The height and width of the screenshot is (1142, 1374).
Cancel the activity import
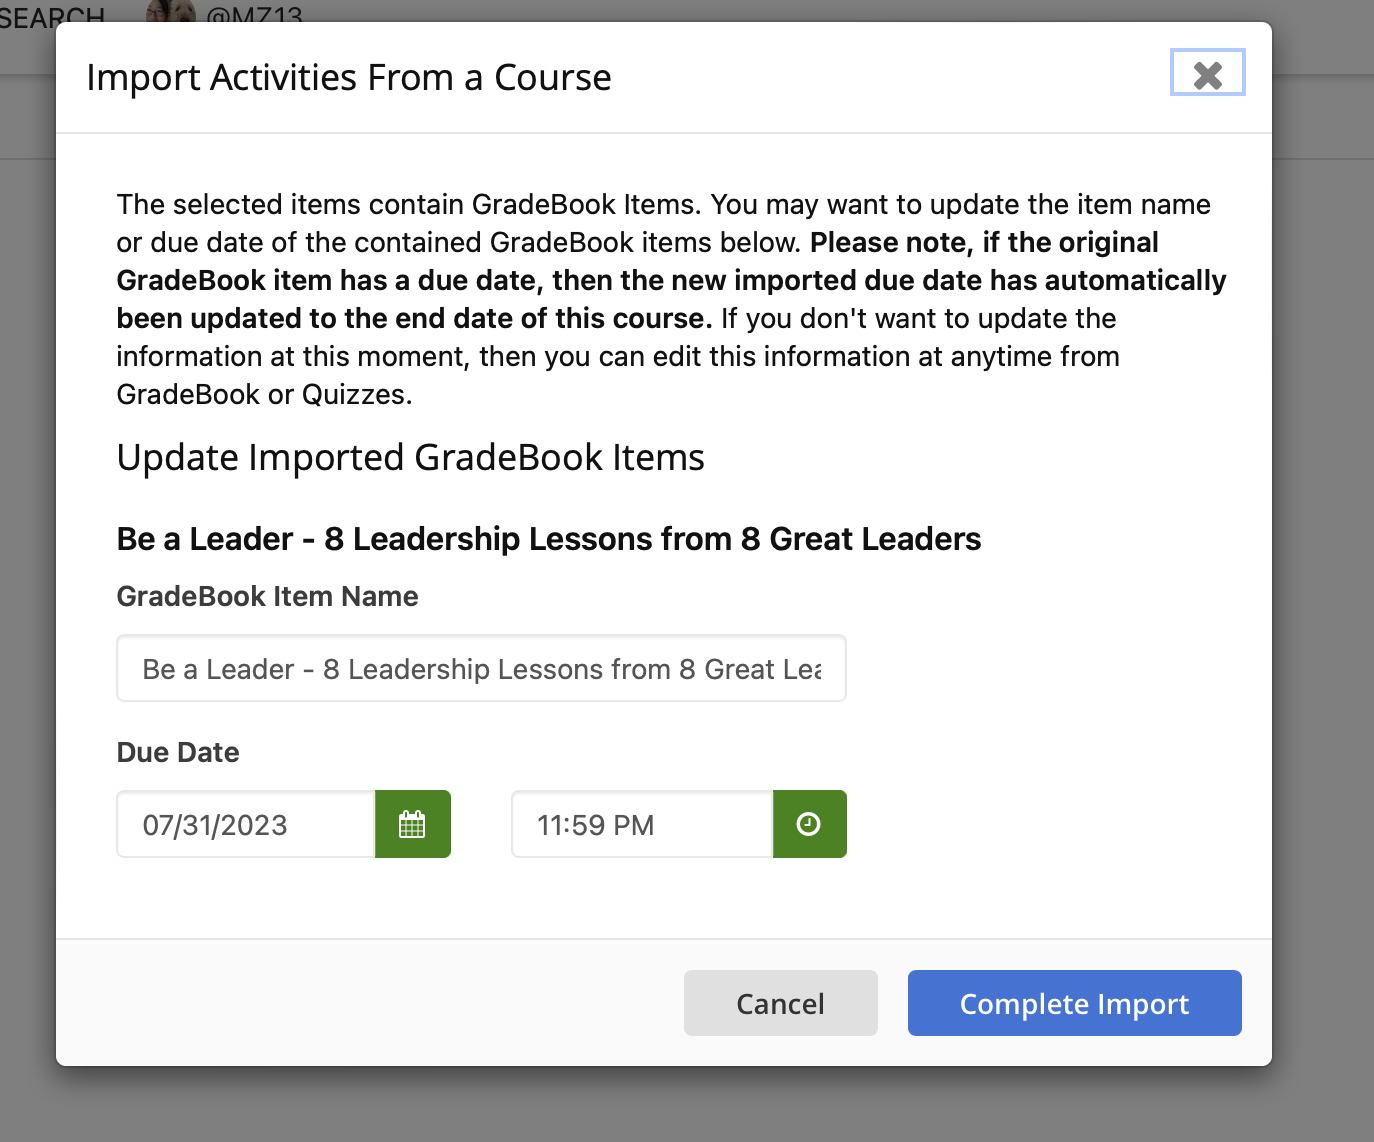[781, 1003]
